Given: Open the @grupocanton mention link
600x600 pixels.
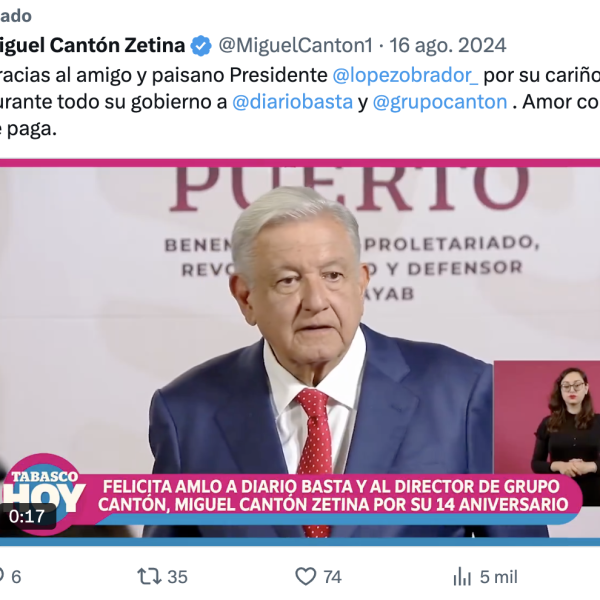Looking at the screenshot, I should pyautogui.click(x=440, y=102).
